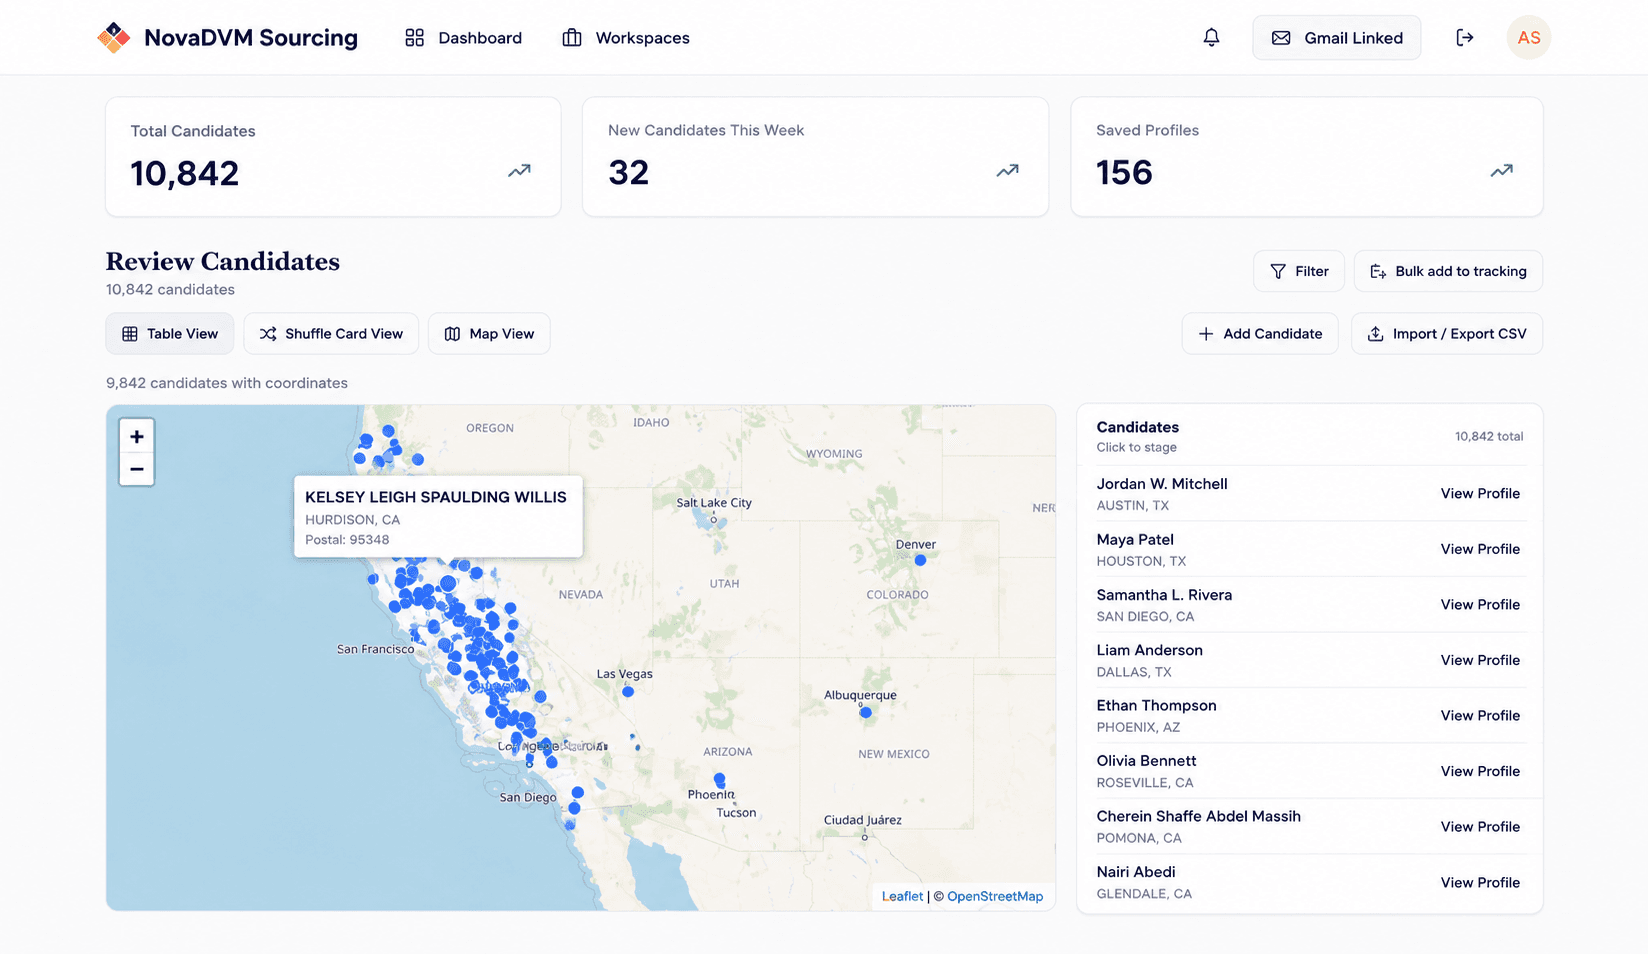Zoom out on the map

coord(137,469)
